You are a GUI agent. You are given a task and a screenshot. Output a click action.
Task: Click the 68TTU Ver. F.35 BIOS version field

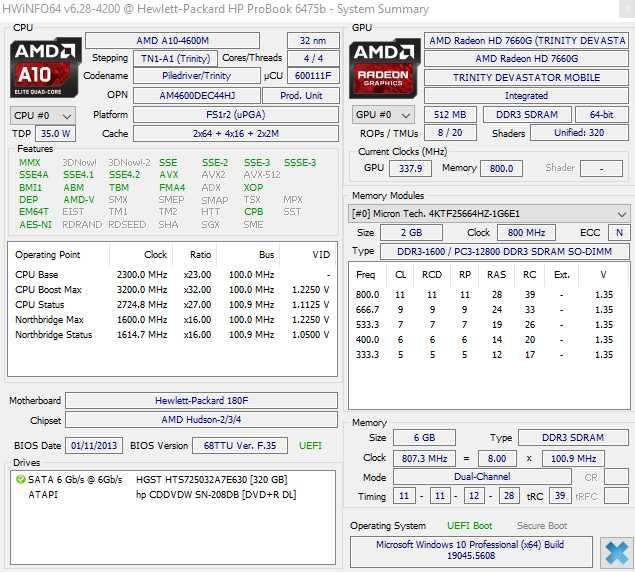pyautogui.click(x=240, y=446)
